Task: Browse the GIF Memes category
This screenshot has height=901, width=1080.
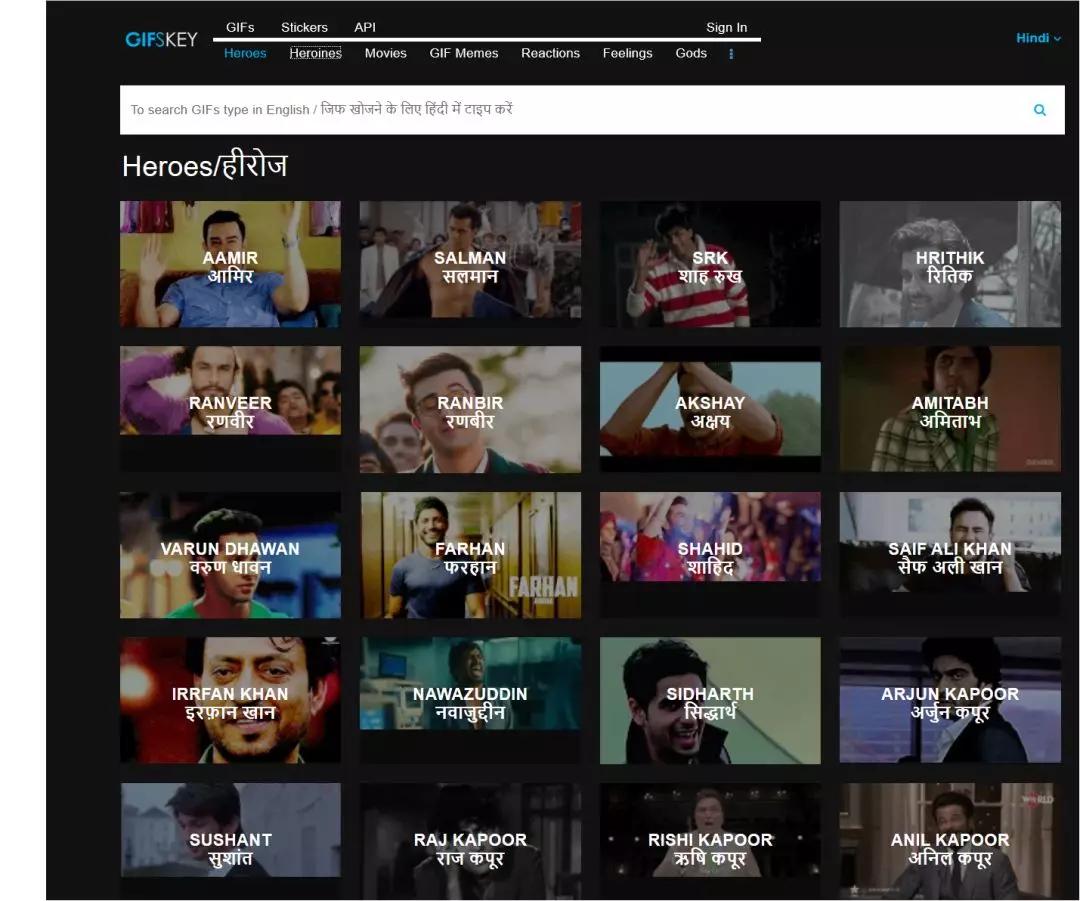Action: (464, 53)
